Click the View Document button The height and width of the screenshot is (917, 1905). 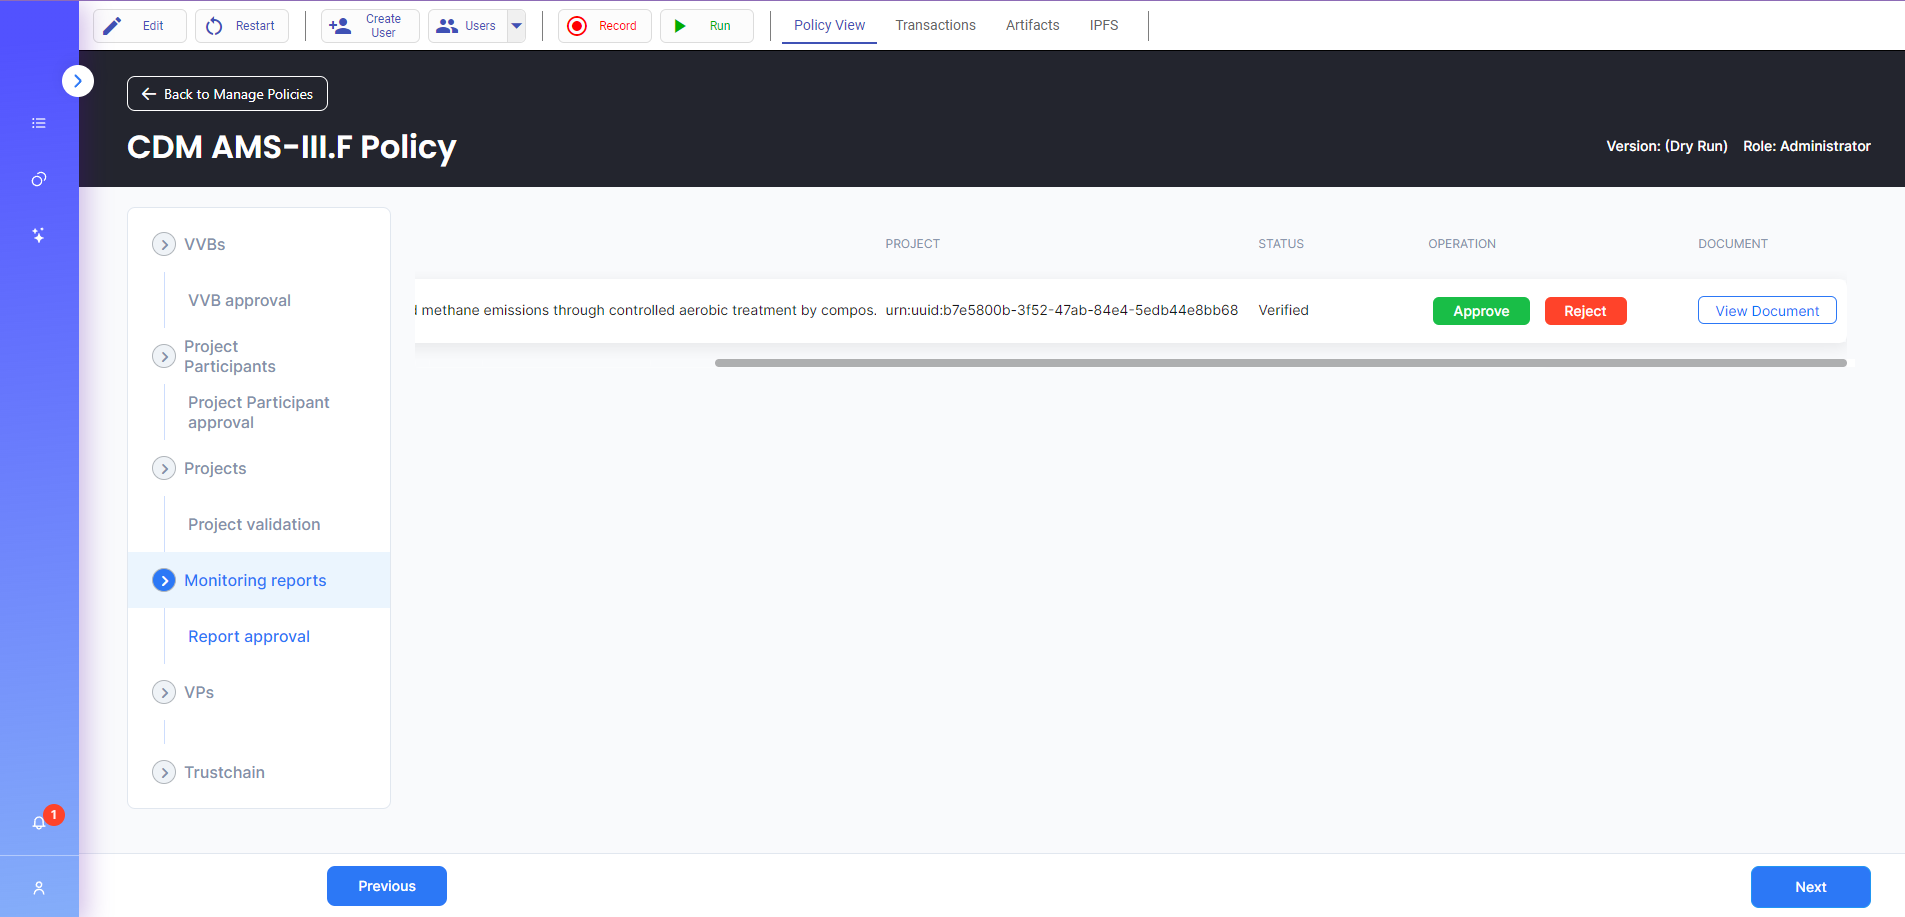point(1767,311)
